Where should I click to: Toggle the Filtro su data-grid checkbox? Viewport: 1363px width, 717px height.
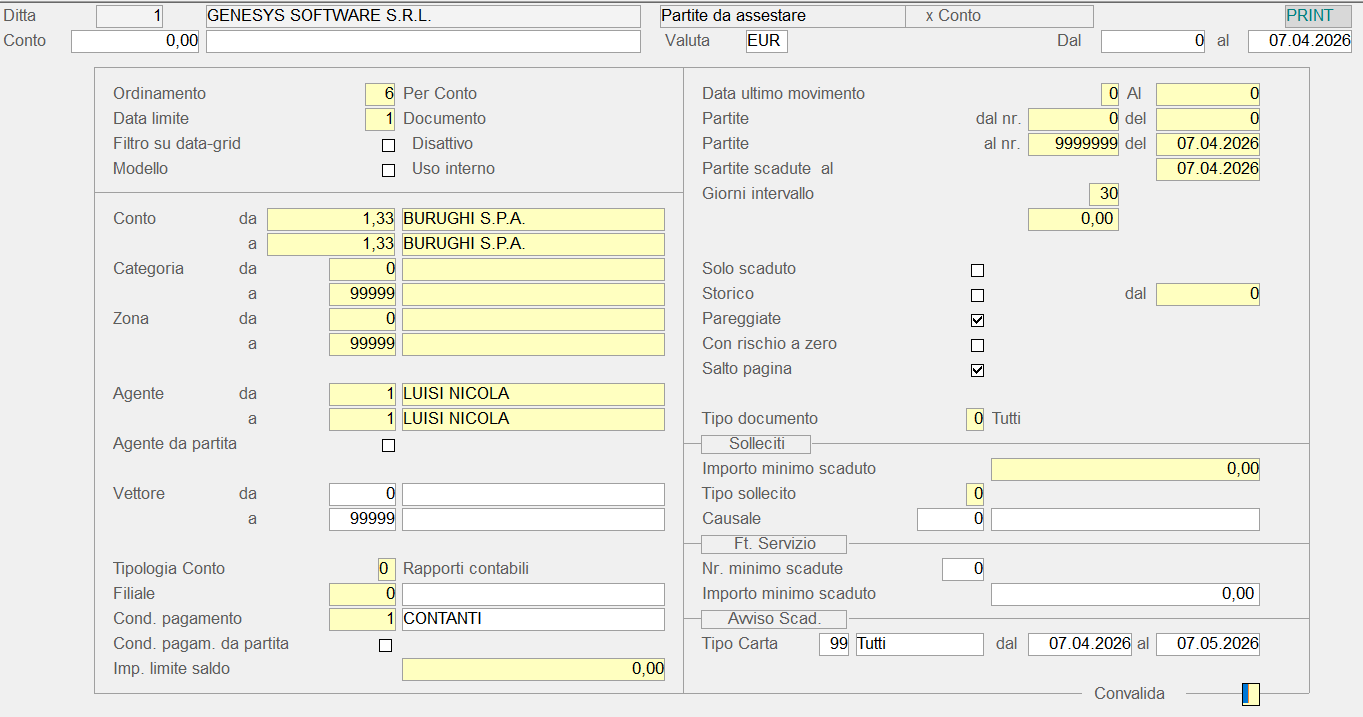click(388, 145)
